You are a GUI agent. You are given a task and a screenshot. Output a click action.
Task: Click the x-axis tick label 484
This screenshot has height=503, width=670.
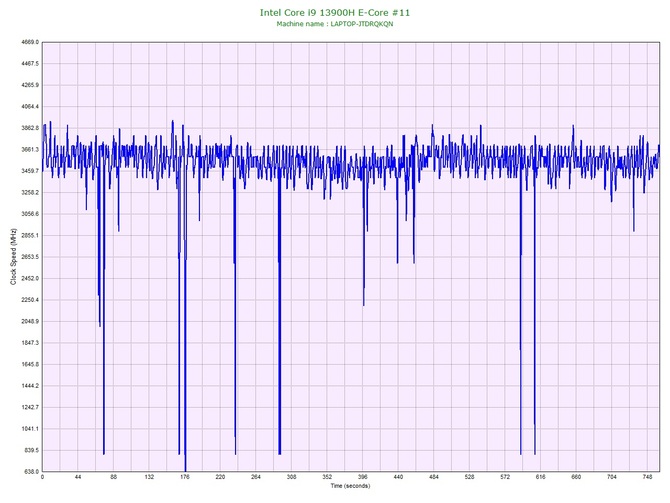pyautogui.click(x=434, y=477)
